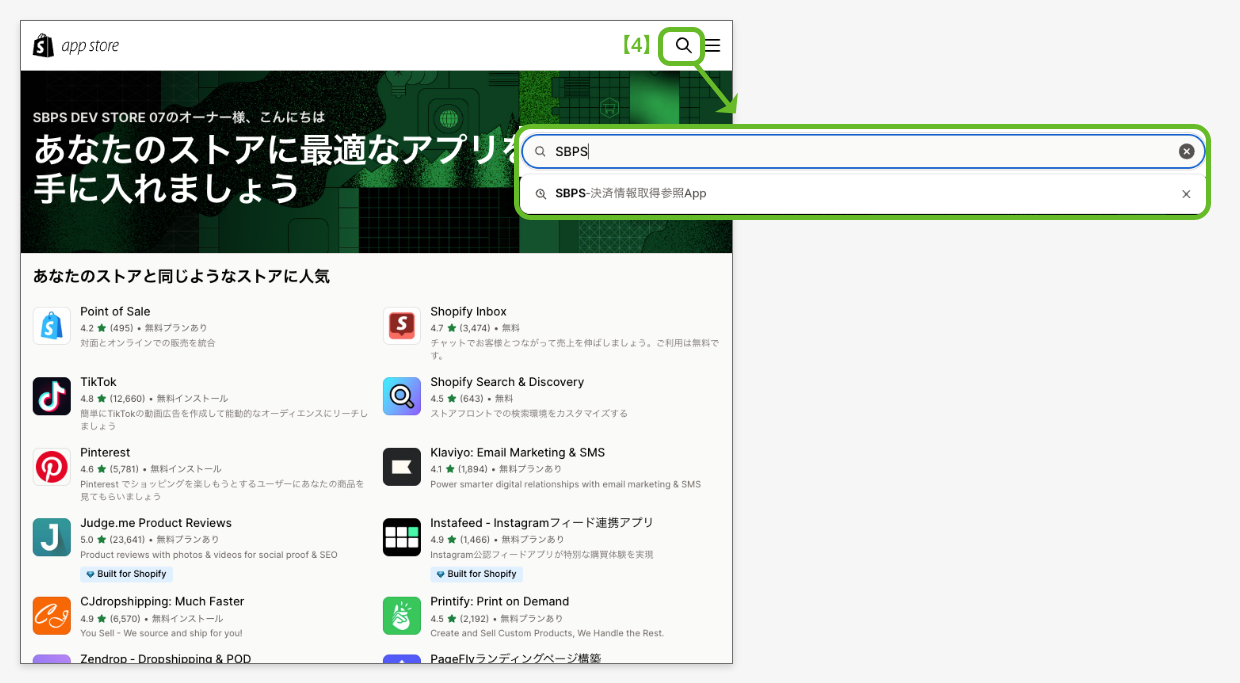Screen dimensions: 1240x683
Task: Open the Point of Sale app icon
Action: (52, 326)
